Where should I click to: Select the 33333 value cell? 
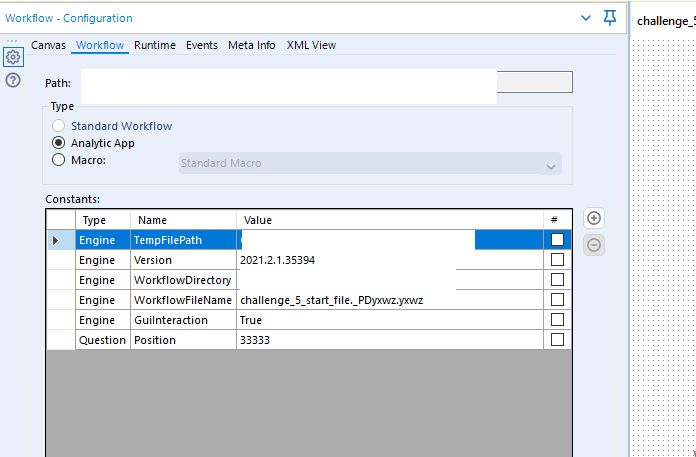390,340
